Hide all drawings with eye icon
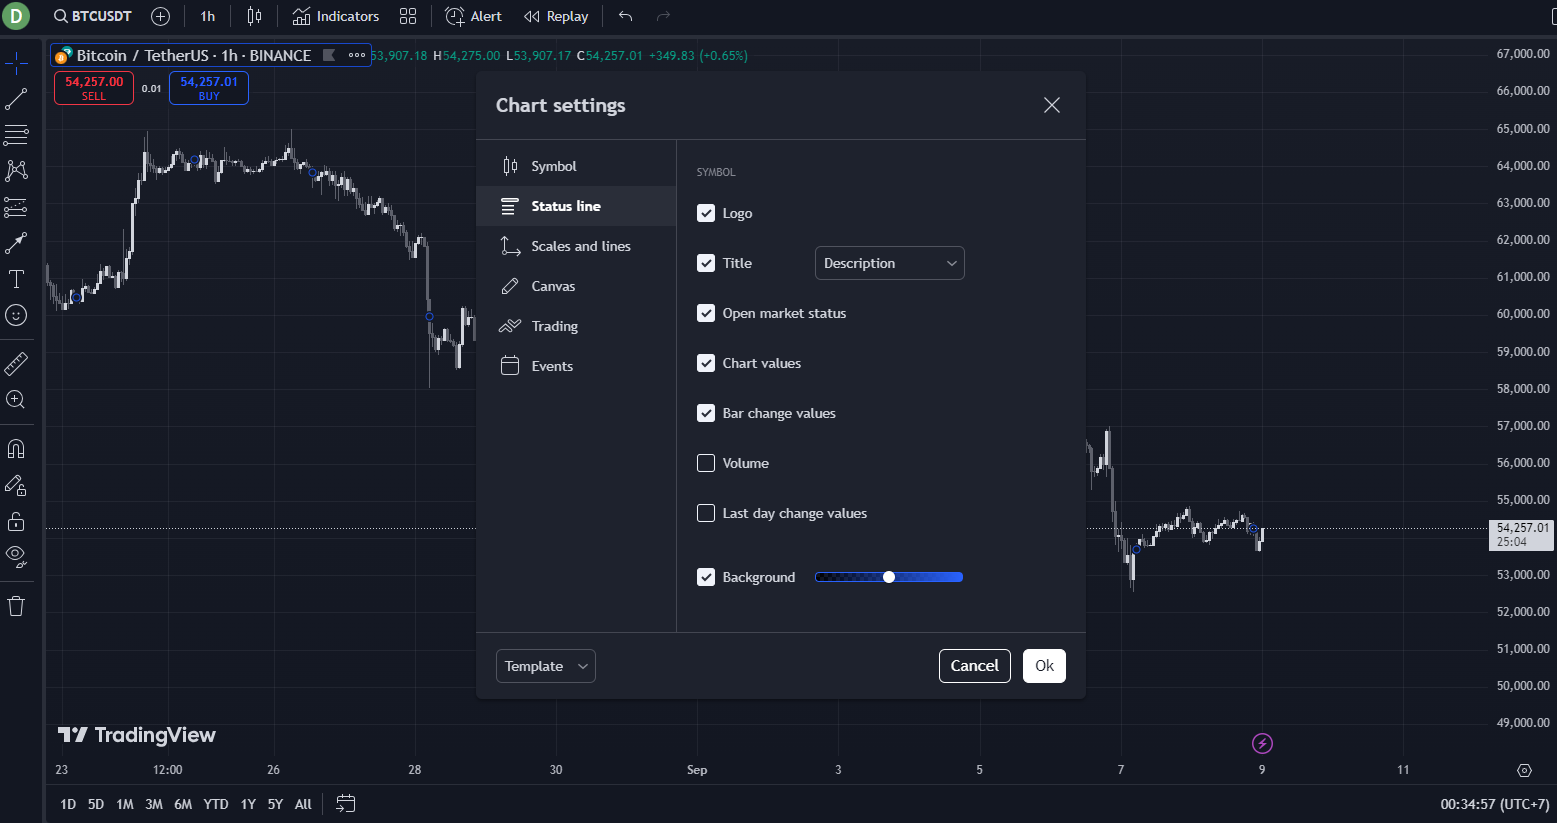Viewport: 1557px width, 823px height. click(x=16, y=556)
